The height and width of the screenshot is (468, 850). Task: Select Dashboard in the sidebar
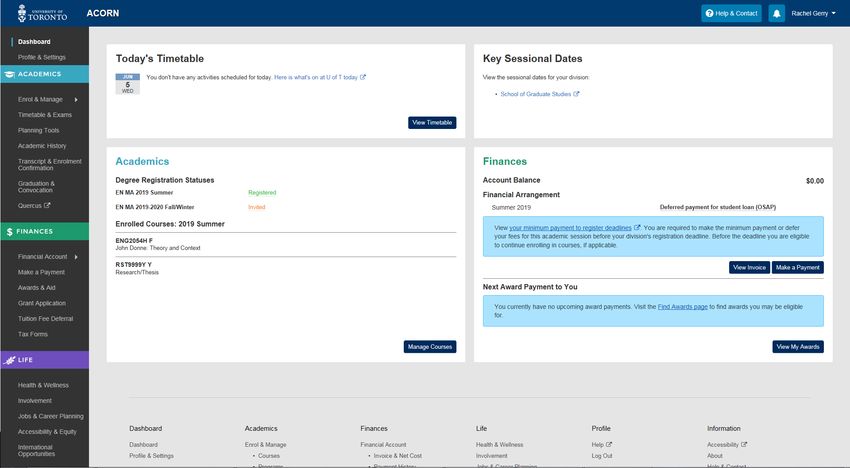pyautogui.click(x=34, y=42)
